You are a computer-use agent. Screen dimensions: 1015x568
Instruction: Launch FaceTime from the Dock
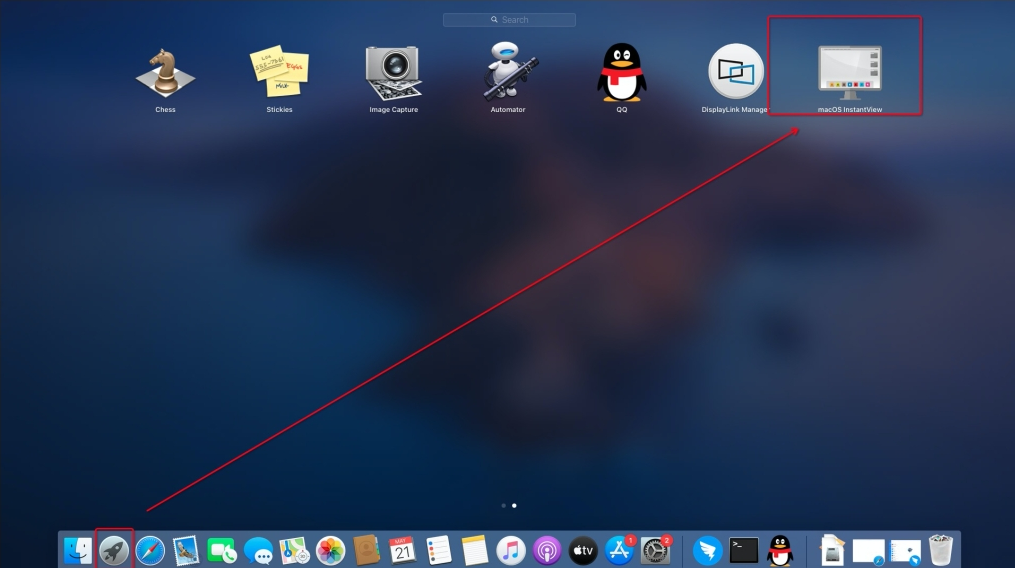(222, 551)
